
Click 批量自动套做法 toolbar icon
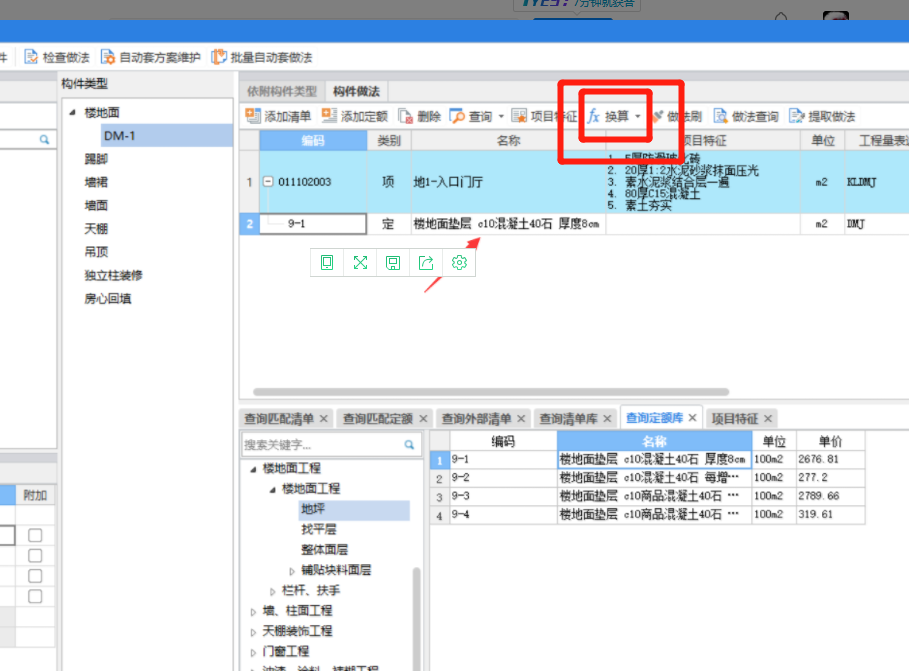click(219, 57)
